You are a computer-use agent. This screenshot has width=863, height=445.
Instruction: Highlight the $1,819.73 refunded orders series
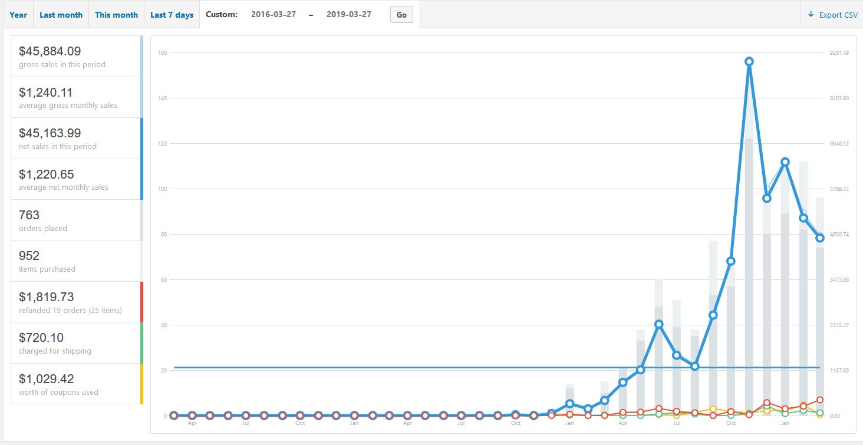(74, 302)
